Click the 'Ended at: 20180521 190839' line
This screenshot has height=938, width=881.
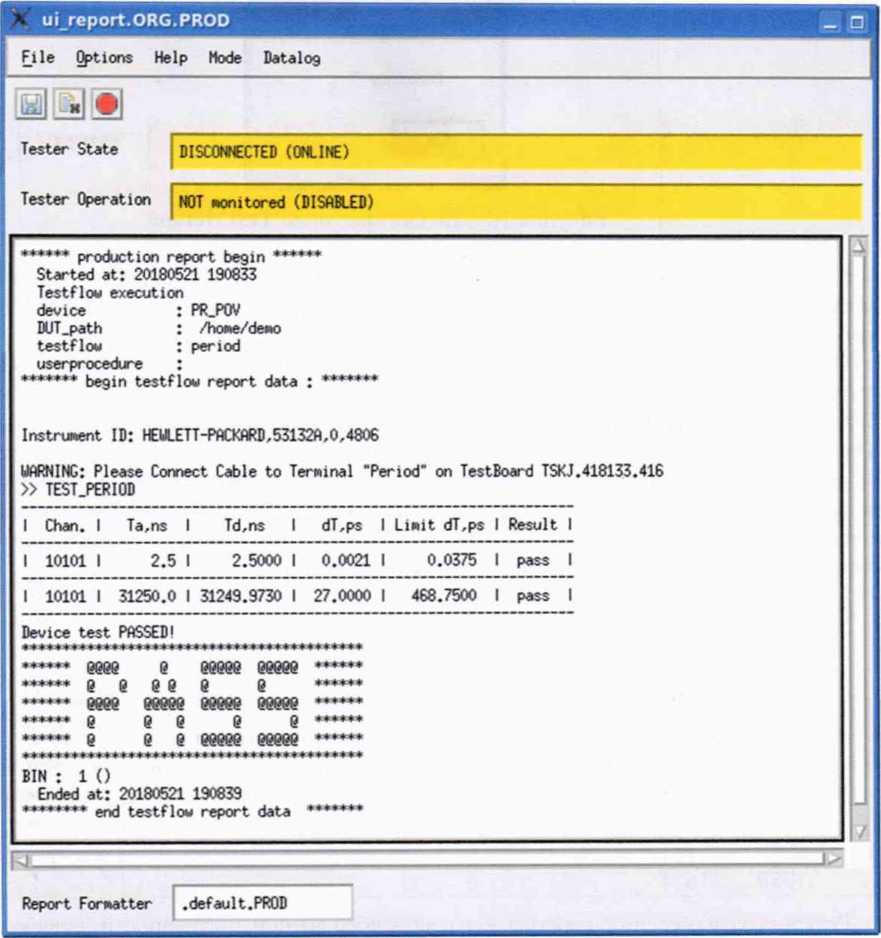[x=139, y=794]
